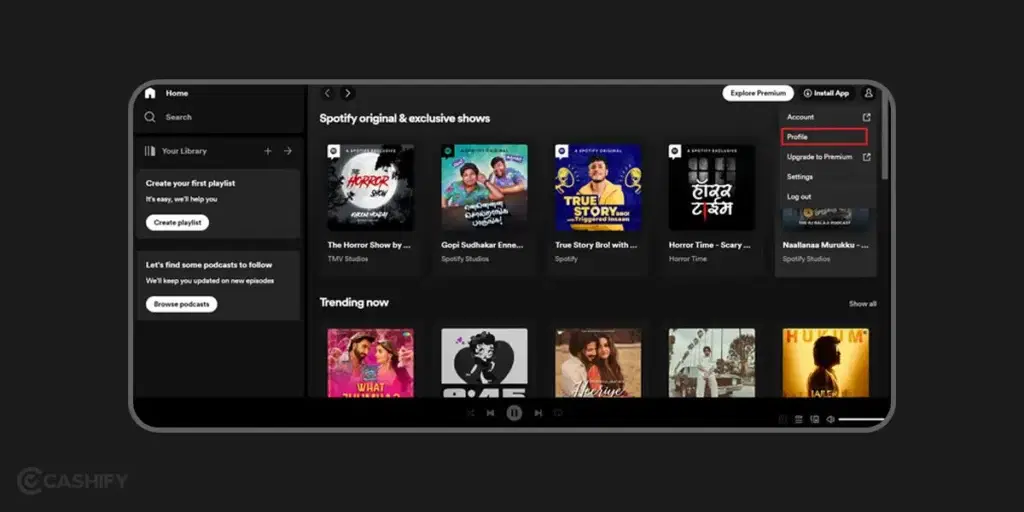
Task: Click the plus icon in Your Library
Action: pyautogui.click(x=268, y=151)
